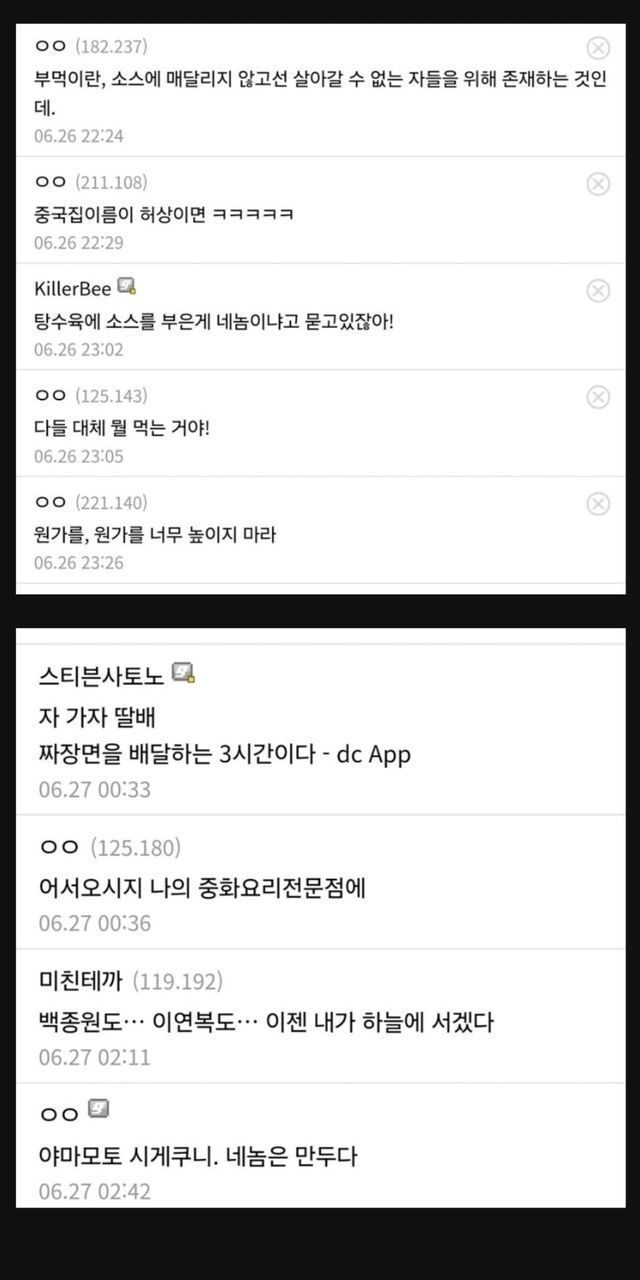Select ㅇㅇ (182.237) username
The width and height of the screenshot is (640, 1280).
click(90, 46)
